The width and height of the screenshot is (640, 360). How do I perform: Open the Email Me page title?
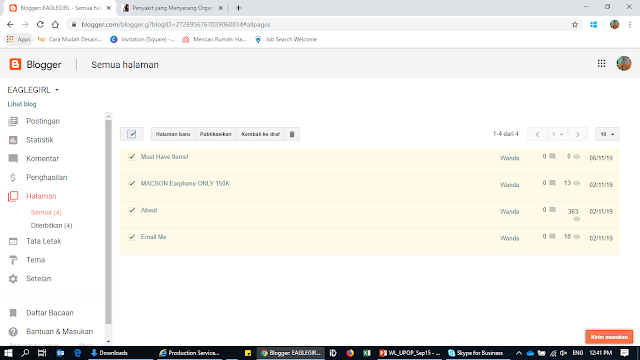pos(153,237)
